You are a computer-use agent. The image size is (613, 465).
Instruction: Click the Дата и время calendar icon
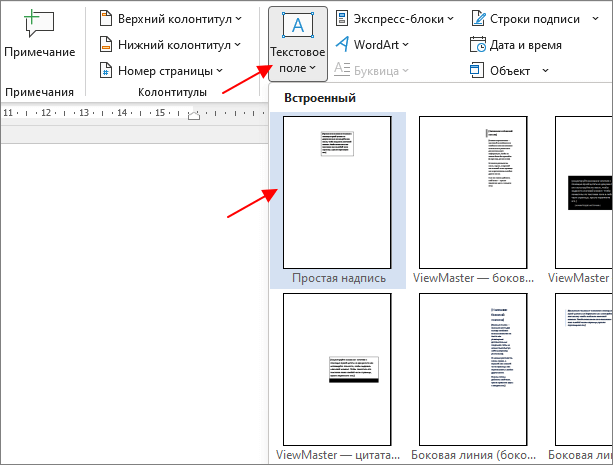pos(478,45)
